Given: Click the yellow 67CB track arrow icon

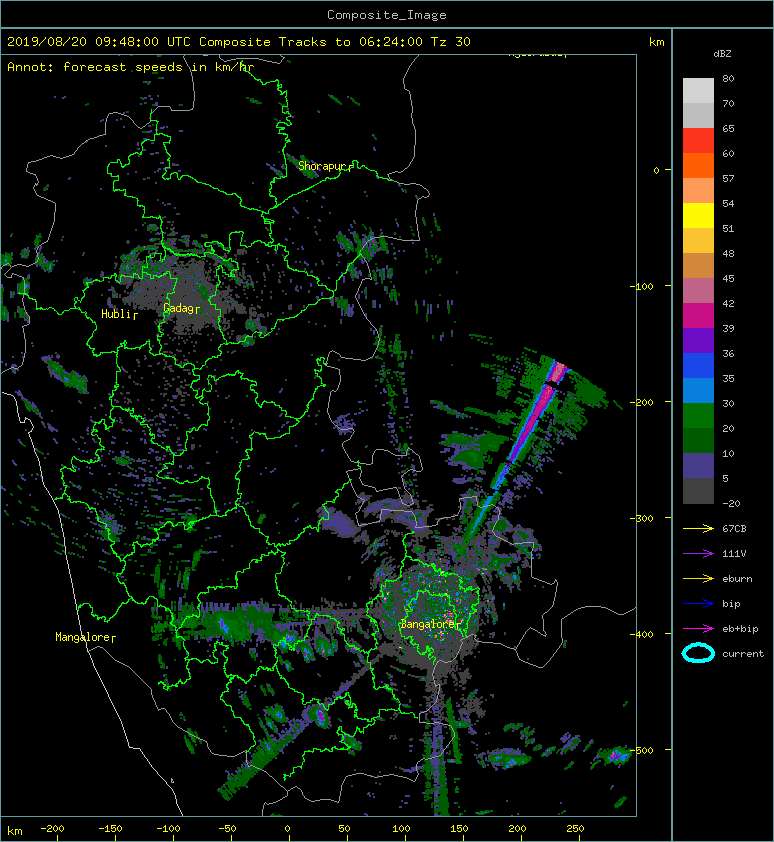Looking at the screenshot, I should [698, 529].
